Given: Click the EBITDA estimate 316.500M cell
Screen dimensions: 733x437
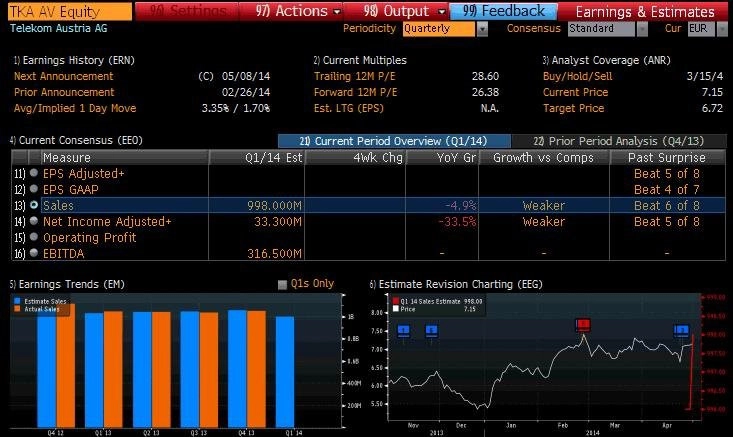Looking at the screenshot, I should point(257,253).
